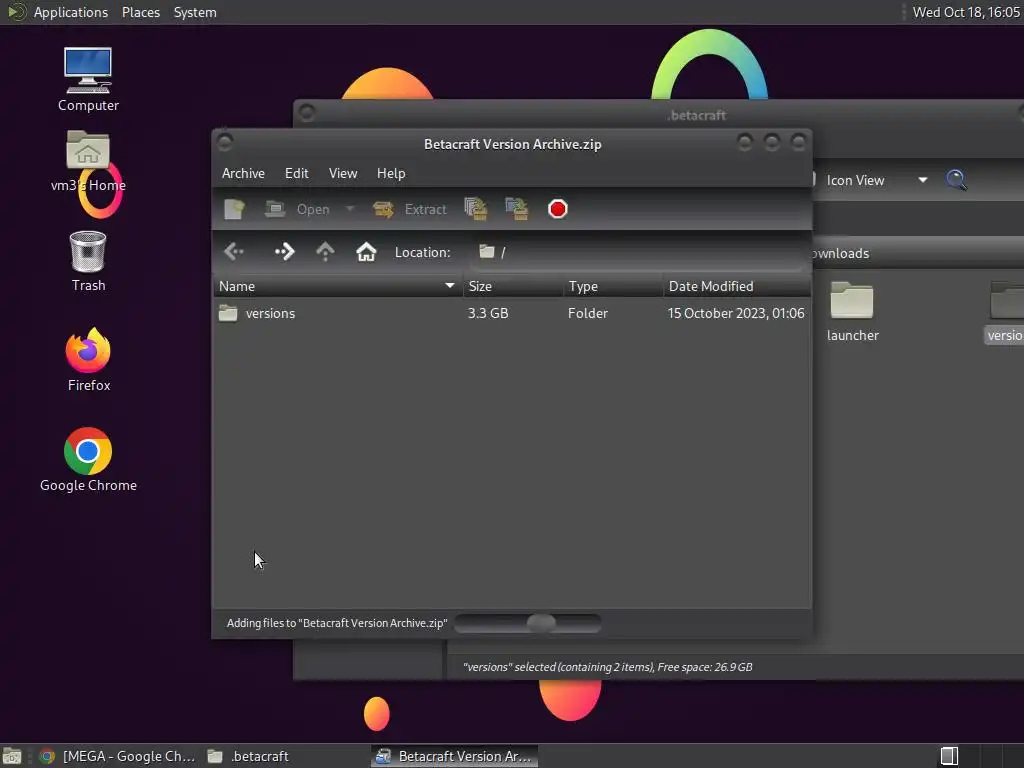Sort by Type column header
This screenshot has width=1024, height=768.
pyautogui.click(x=613, y=286)
